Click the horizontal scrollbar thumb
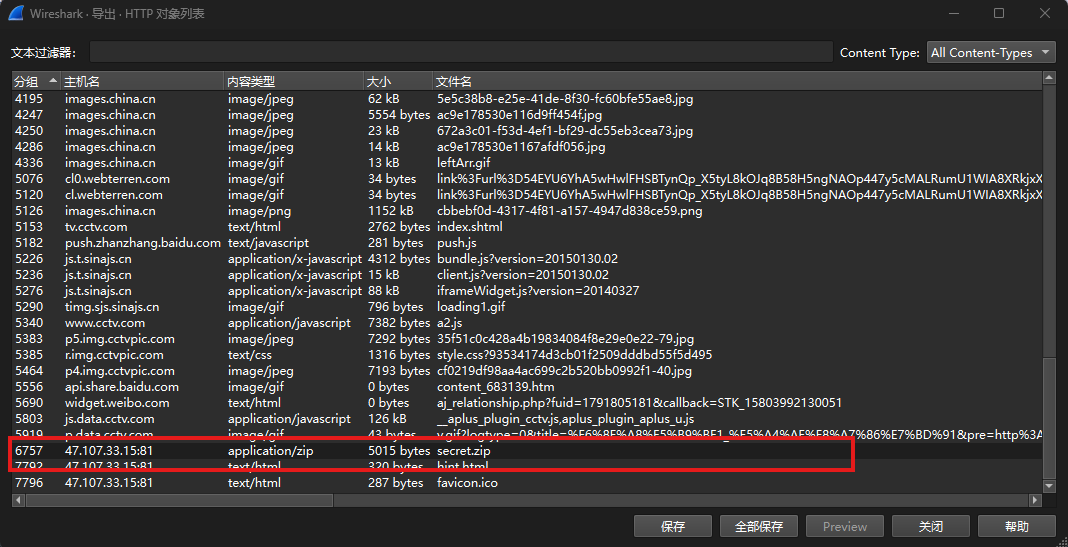The image size is (1068, 547). (x=179, y=500)
